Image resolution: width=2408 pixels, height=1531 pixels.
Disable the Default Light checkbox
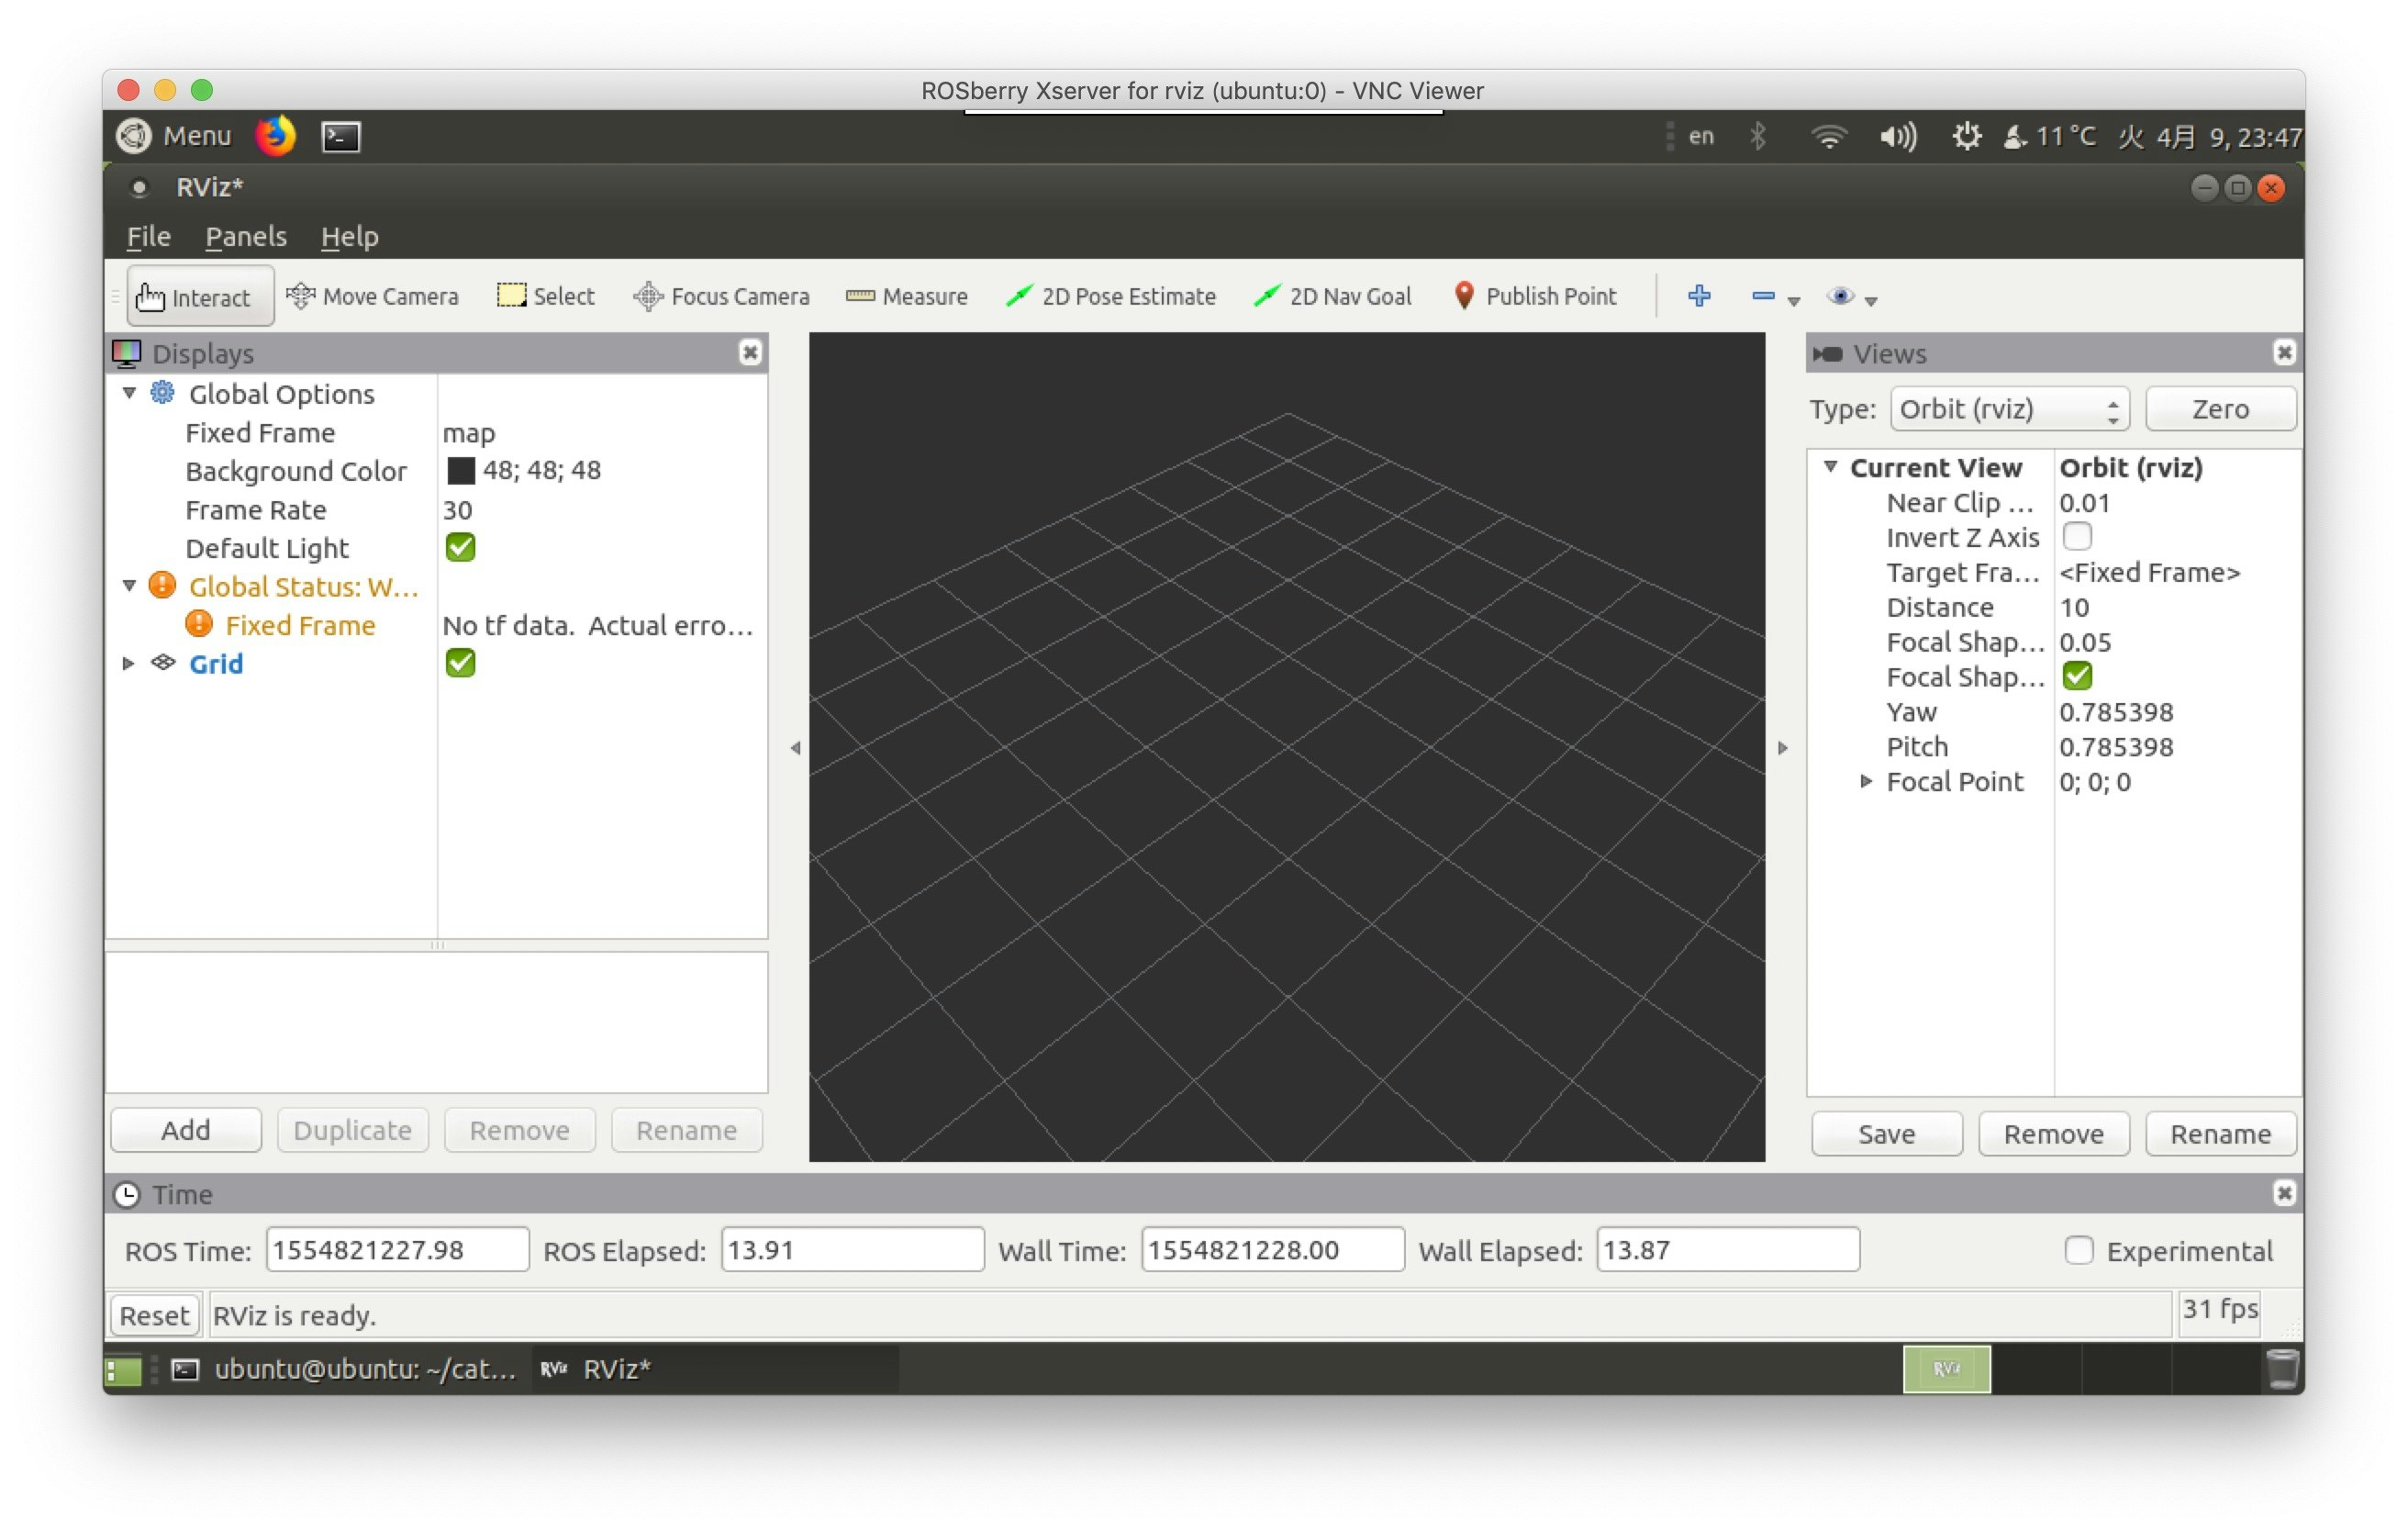[460, 547]
